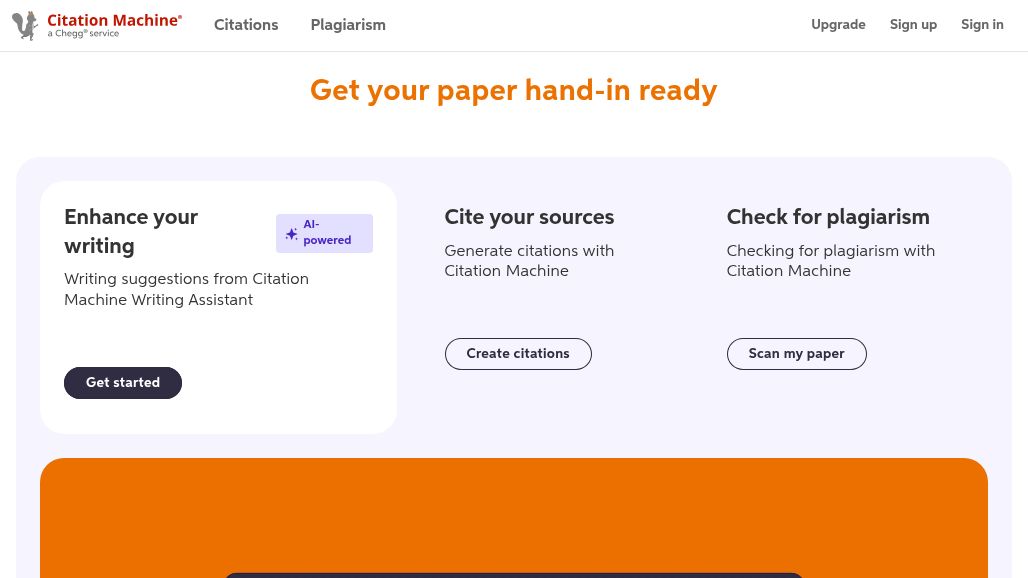The image size is (1028, 578).
Task: Click the "Check for plagiarism" heading
Action: [828, 217]
